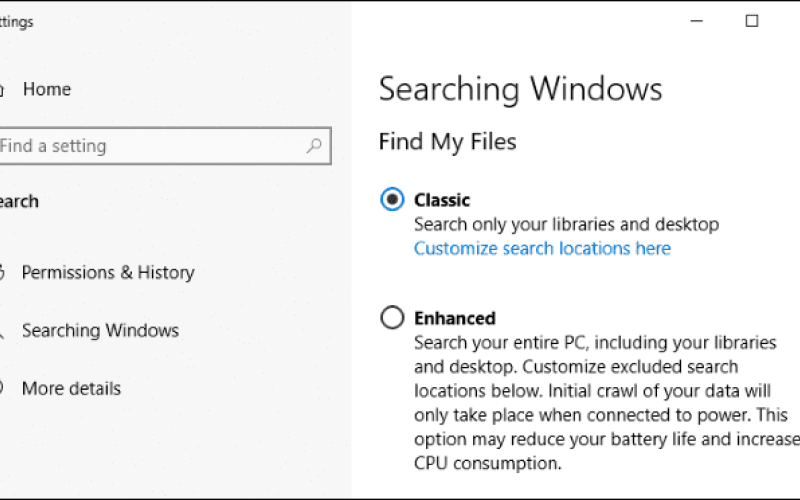Focus the Find a setting search field
This screenshot has height=500, width=800.
[165, 146]
